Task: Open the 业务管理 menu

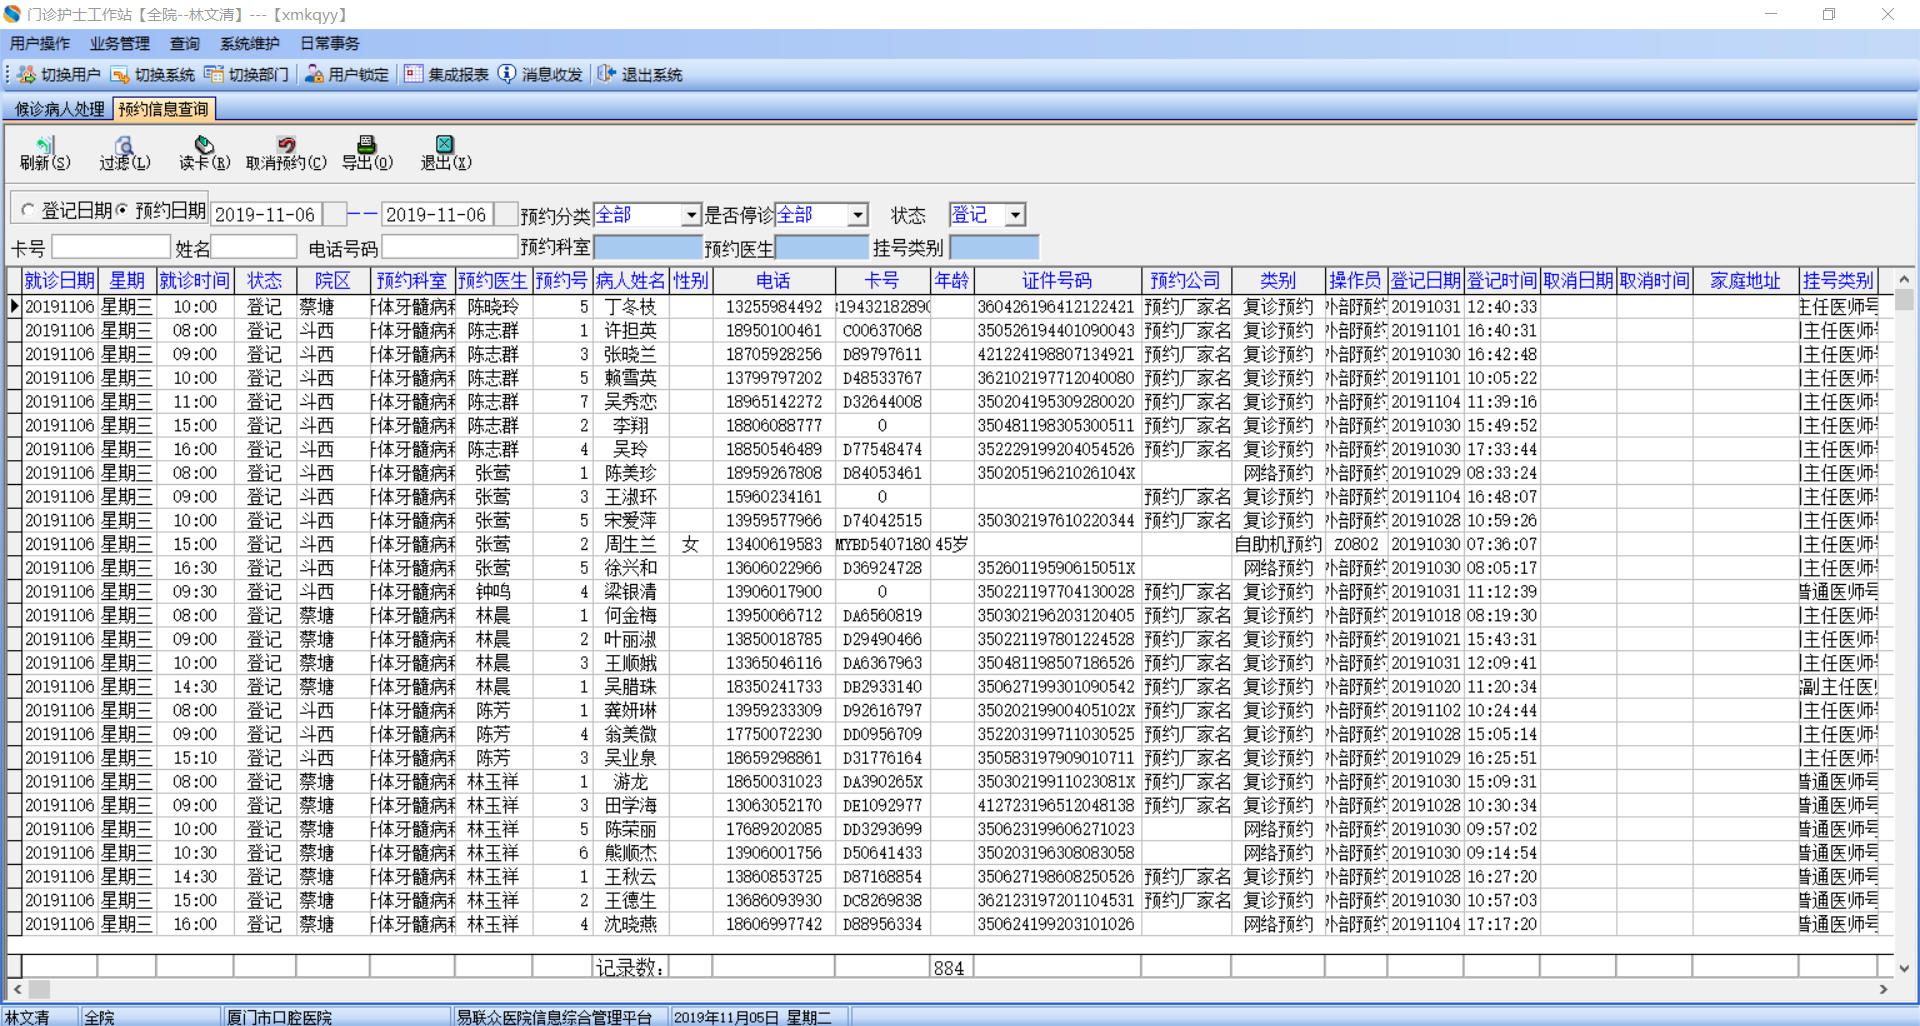Action: pos(120,44)
